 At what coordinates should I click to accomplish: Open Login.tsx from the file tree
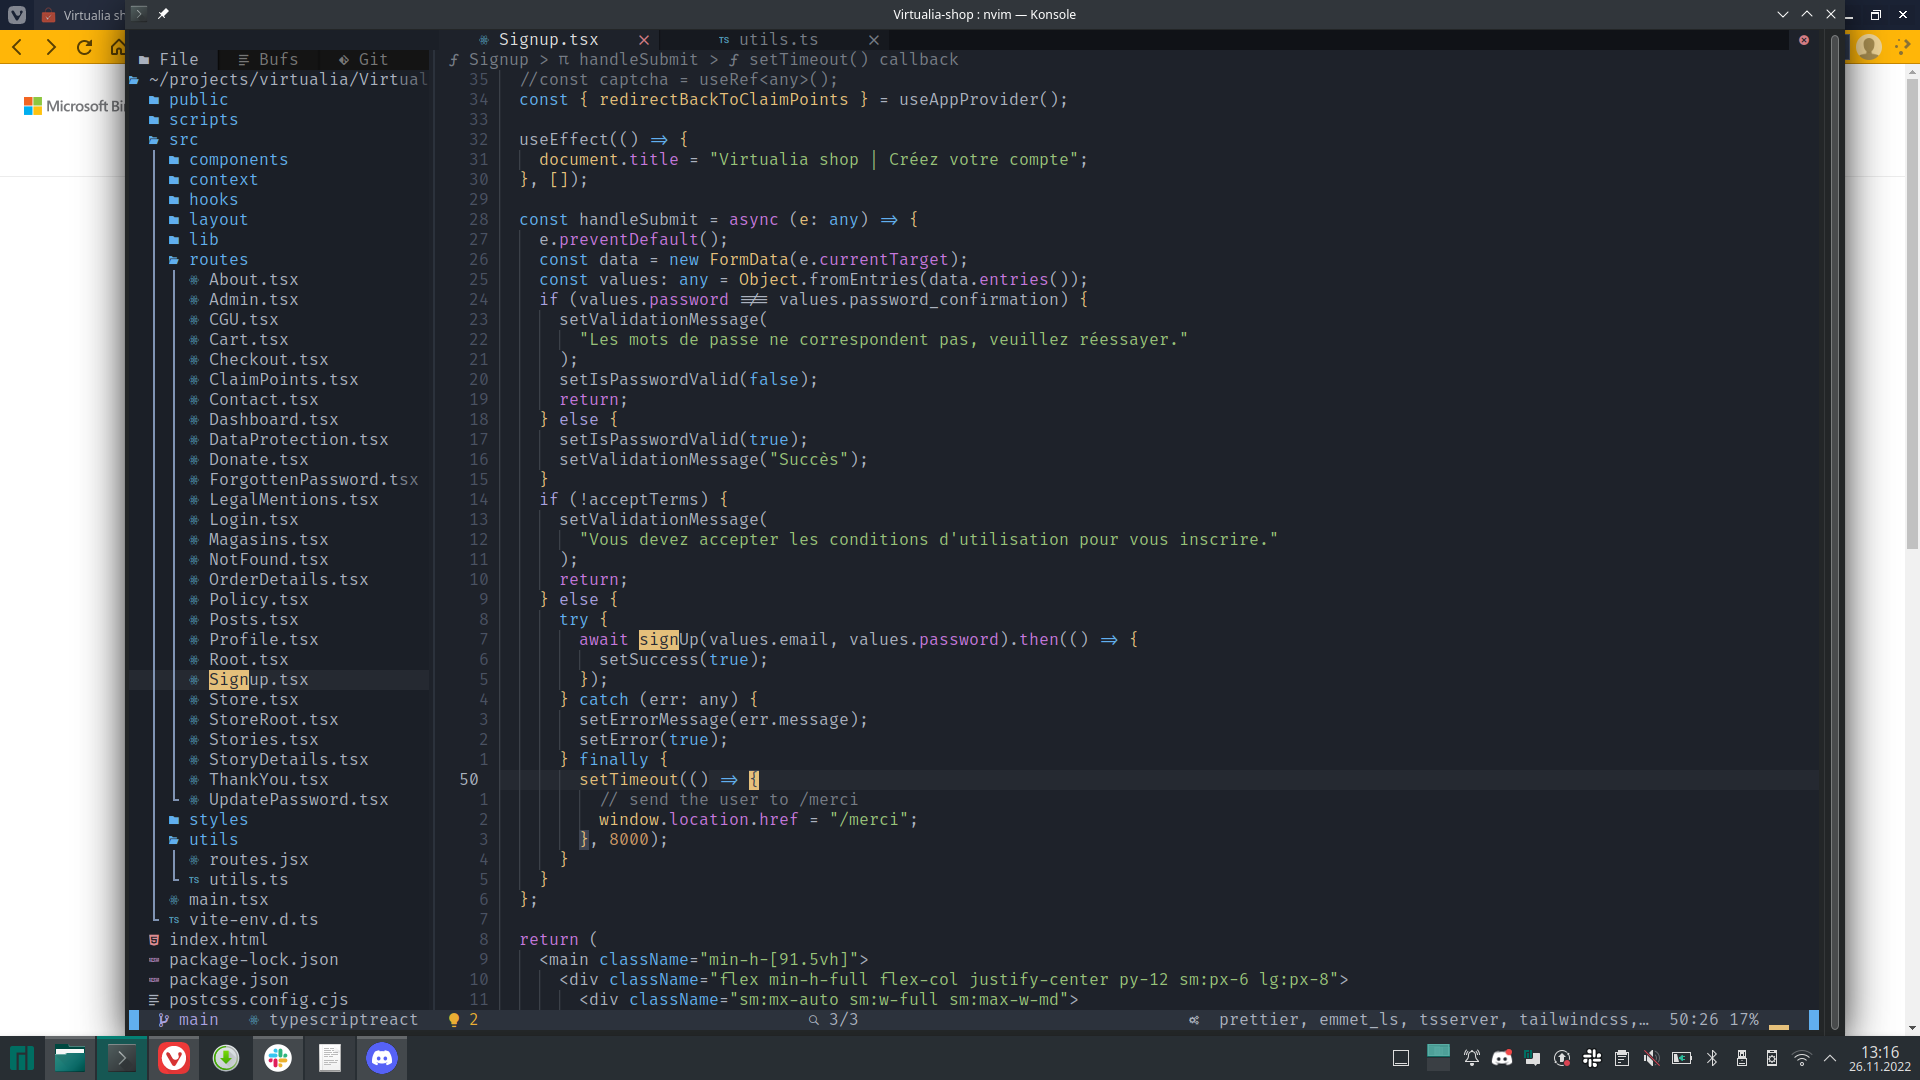[x=253, y=520]
